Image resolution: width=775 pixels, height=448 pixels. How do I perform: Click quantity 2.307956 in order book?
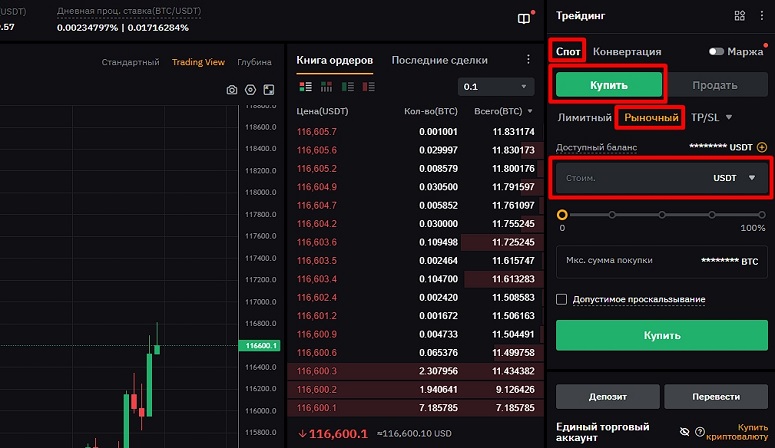(438, 371)
